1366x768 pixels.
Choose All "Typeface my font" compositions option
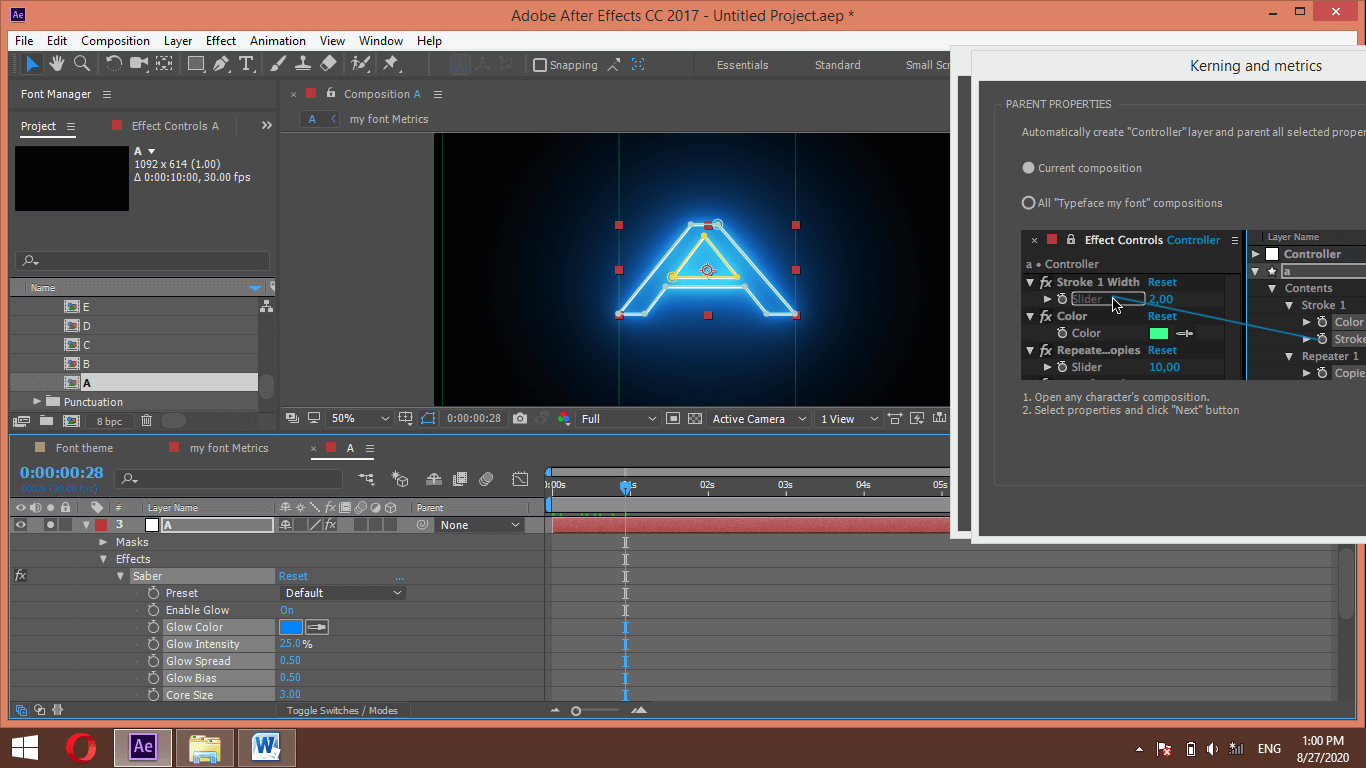point(1028,202)
